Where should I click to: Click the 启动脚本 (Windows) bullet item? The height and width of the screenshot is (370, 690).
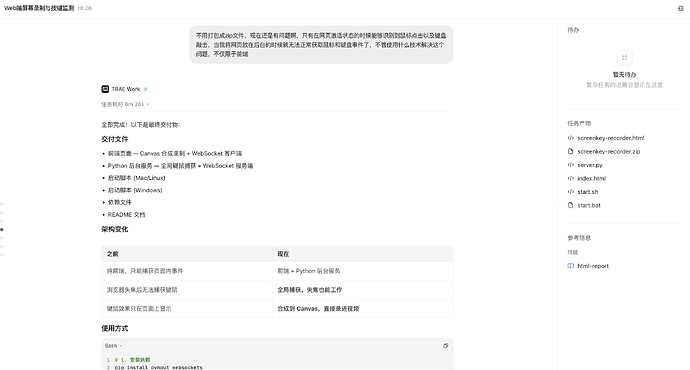[135, 190]
